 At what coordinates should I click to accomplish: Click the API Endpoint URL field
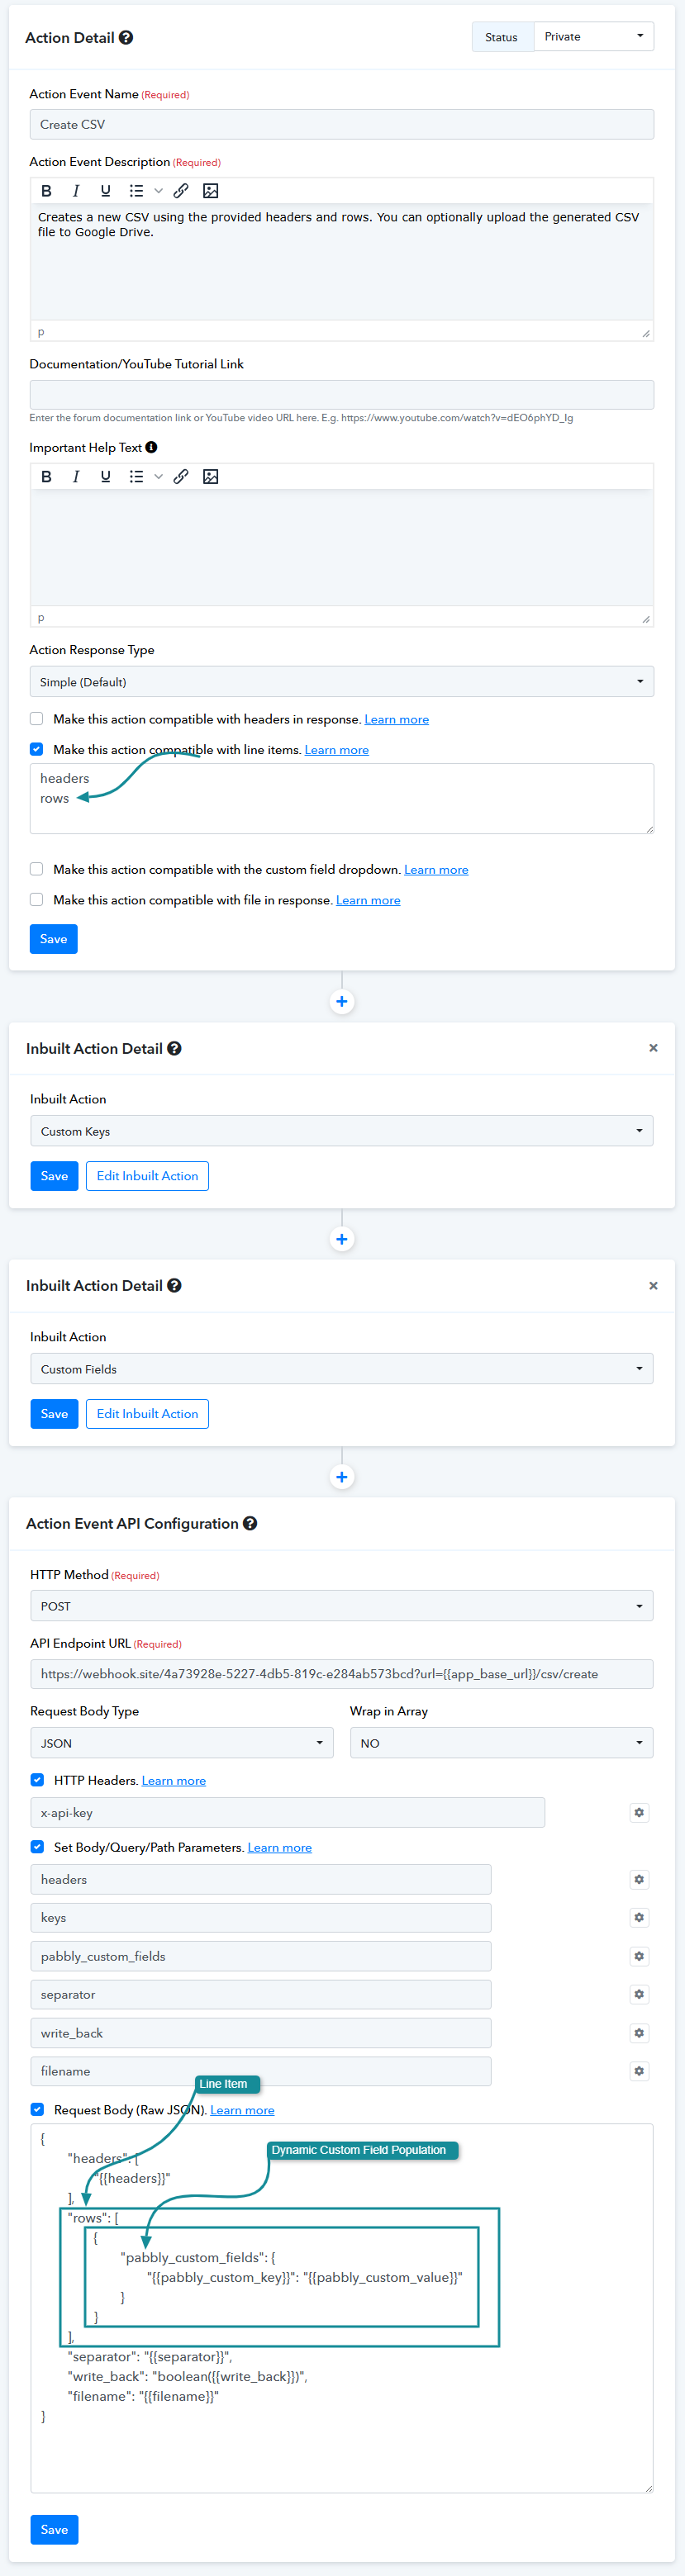tap(341, 1674)
